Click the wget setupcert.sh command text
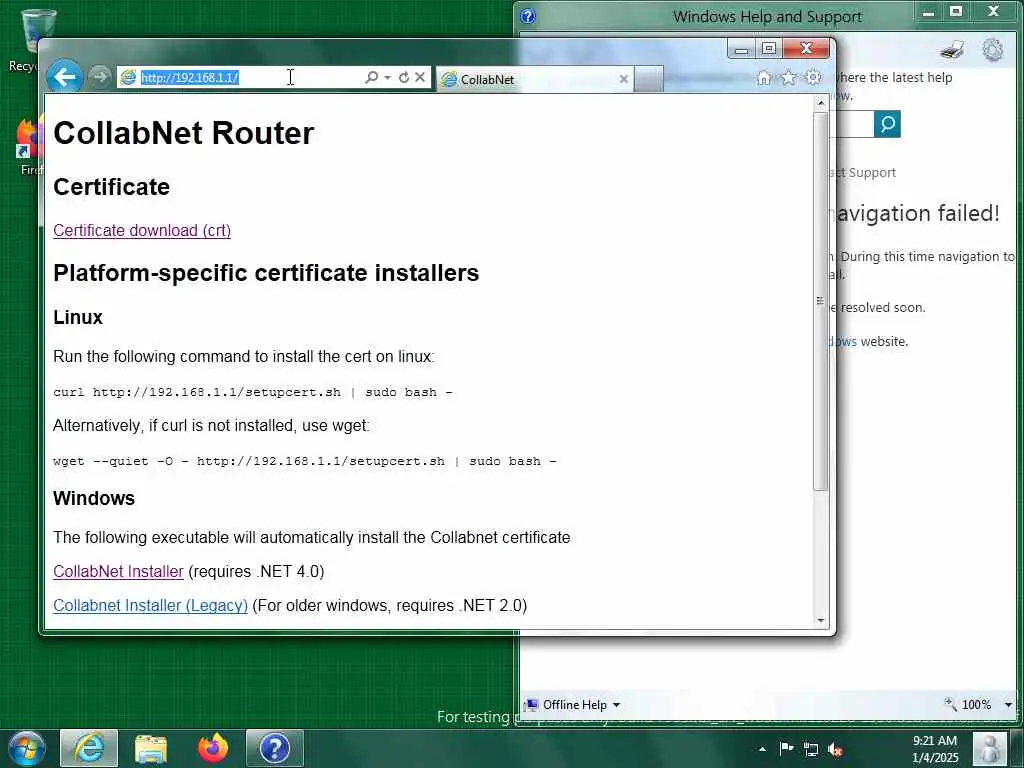 click(x=304, y=461)
